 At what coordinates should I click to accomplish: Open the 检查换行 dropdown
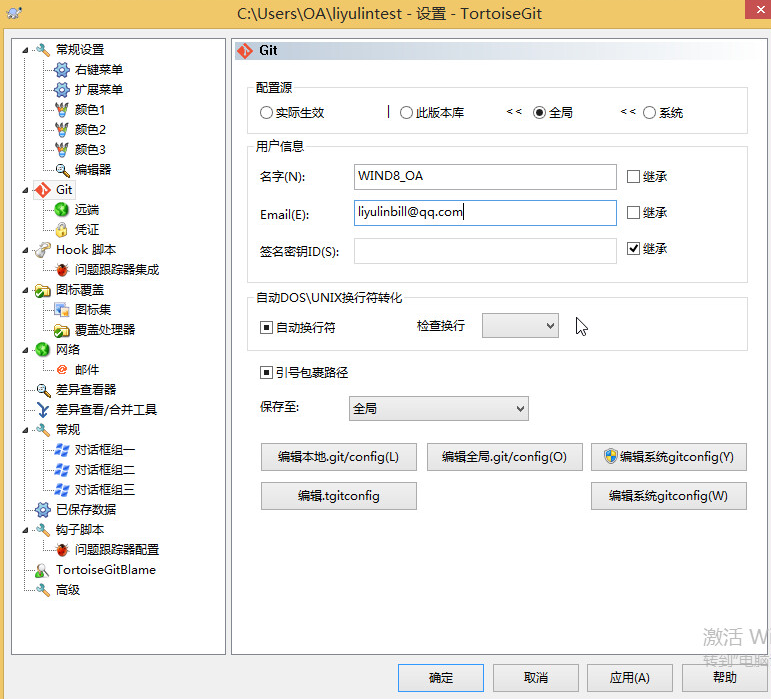520,325
